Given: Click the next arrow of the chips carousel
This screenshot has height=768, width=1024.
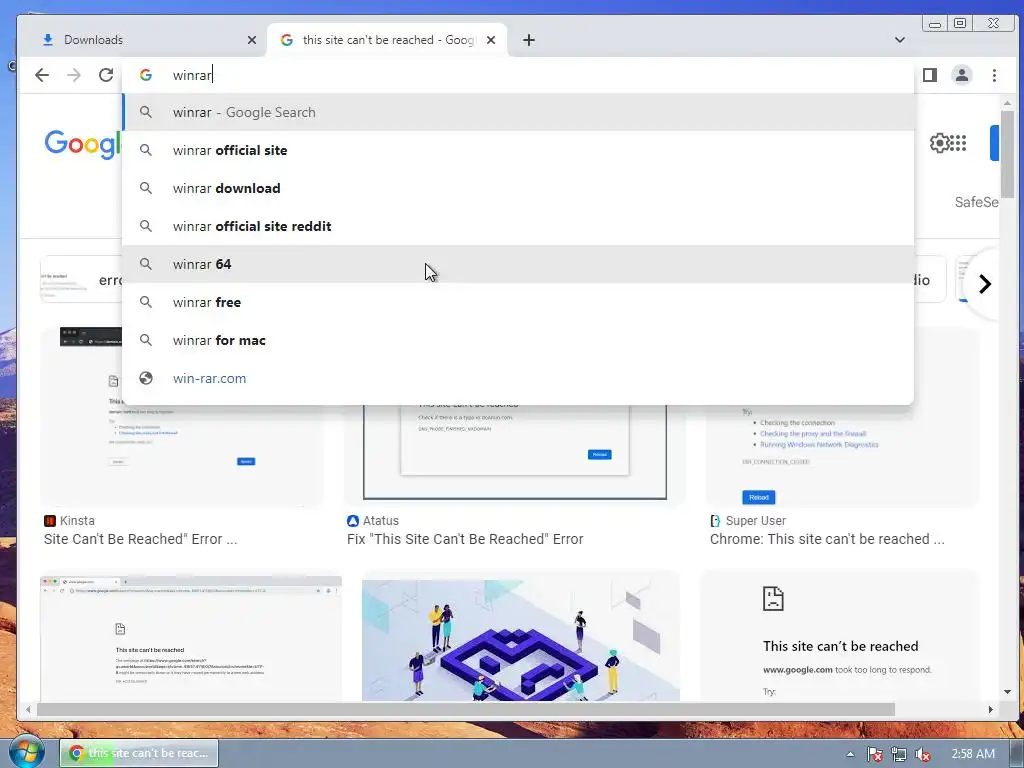Looking at the screenshot, I should (985, 283).
